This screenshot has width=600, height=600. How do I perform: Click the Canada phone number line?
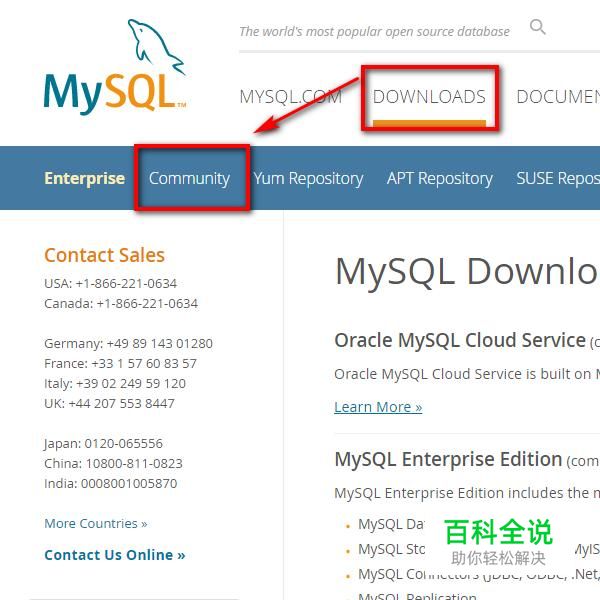(x=121, y=303)
